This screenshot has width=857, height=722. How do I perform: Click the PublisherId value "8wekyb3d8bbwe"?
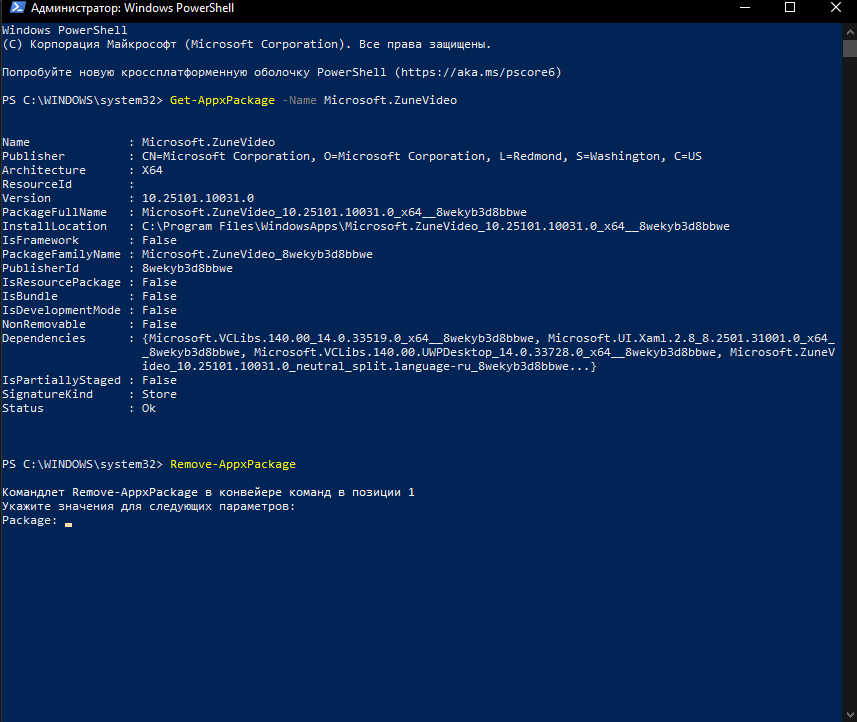187,268
